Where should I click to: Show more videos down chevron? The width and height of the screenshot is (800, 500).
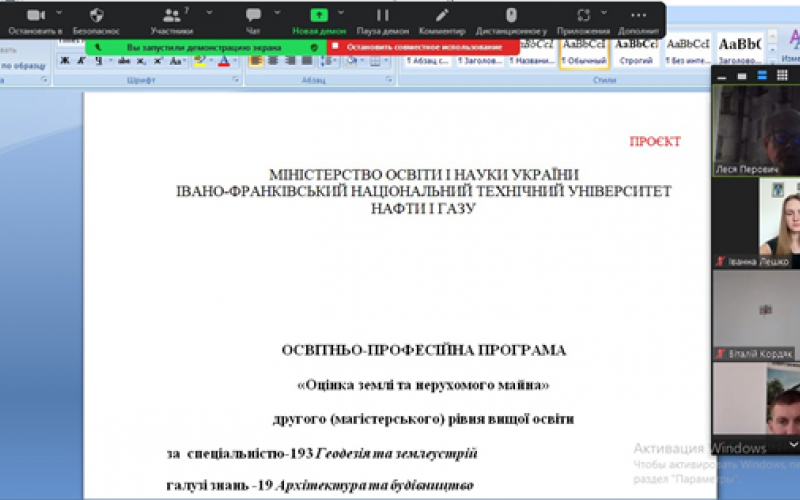(793, 444)
